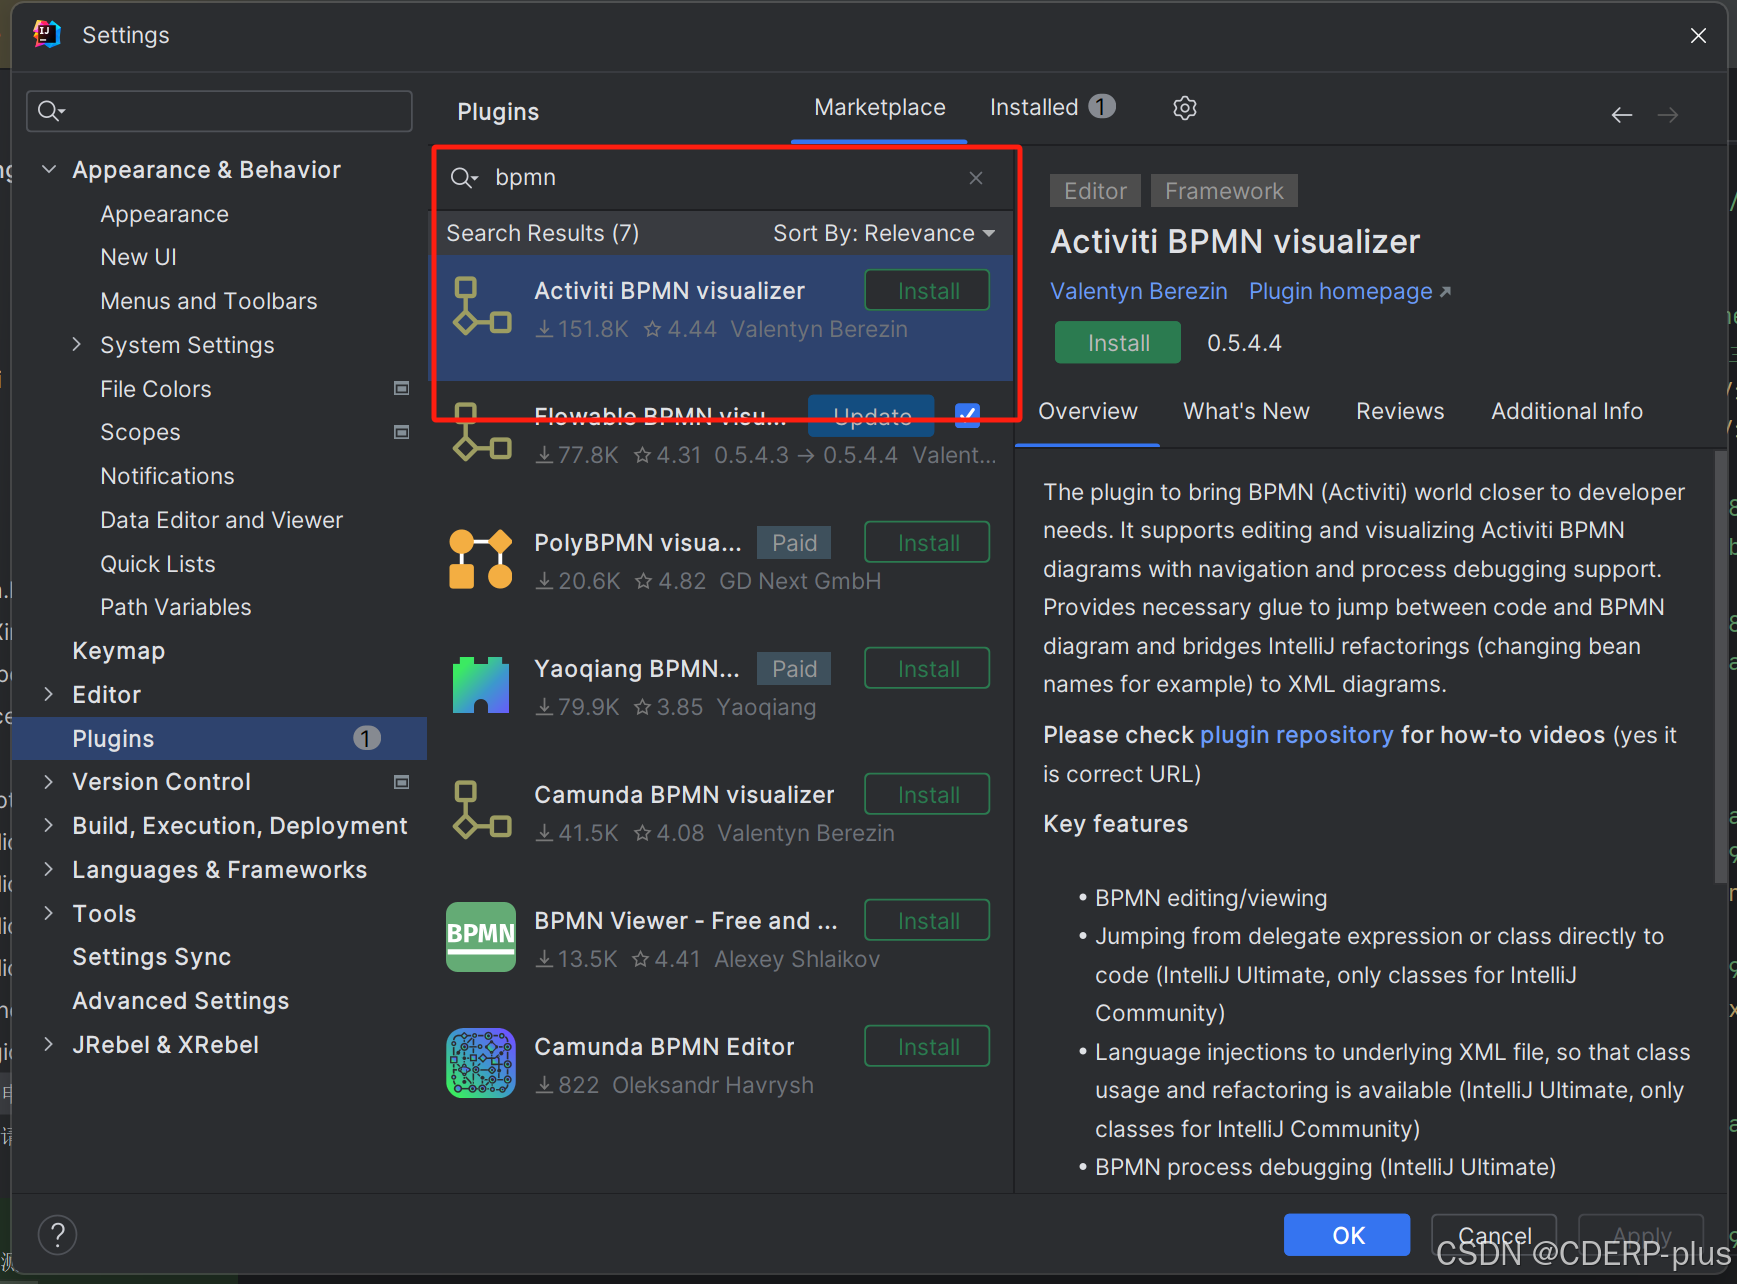
Task: Clear the bpmn search text
Action: [976, 178]
